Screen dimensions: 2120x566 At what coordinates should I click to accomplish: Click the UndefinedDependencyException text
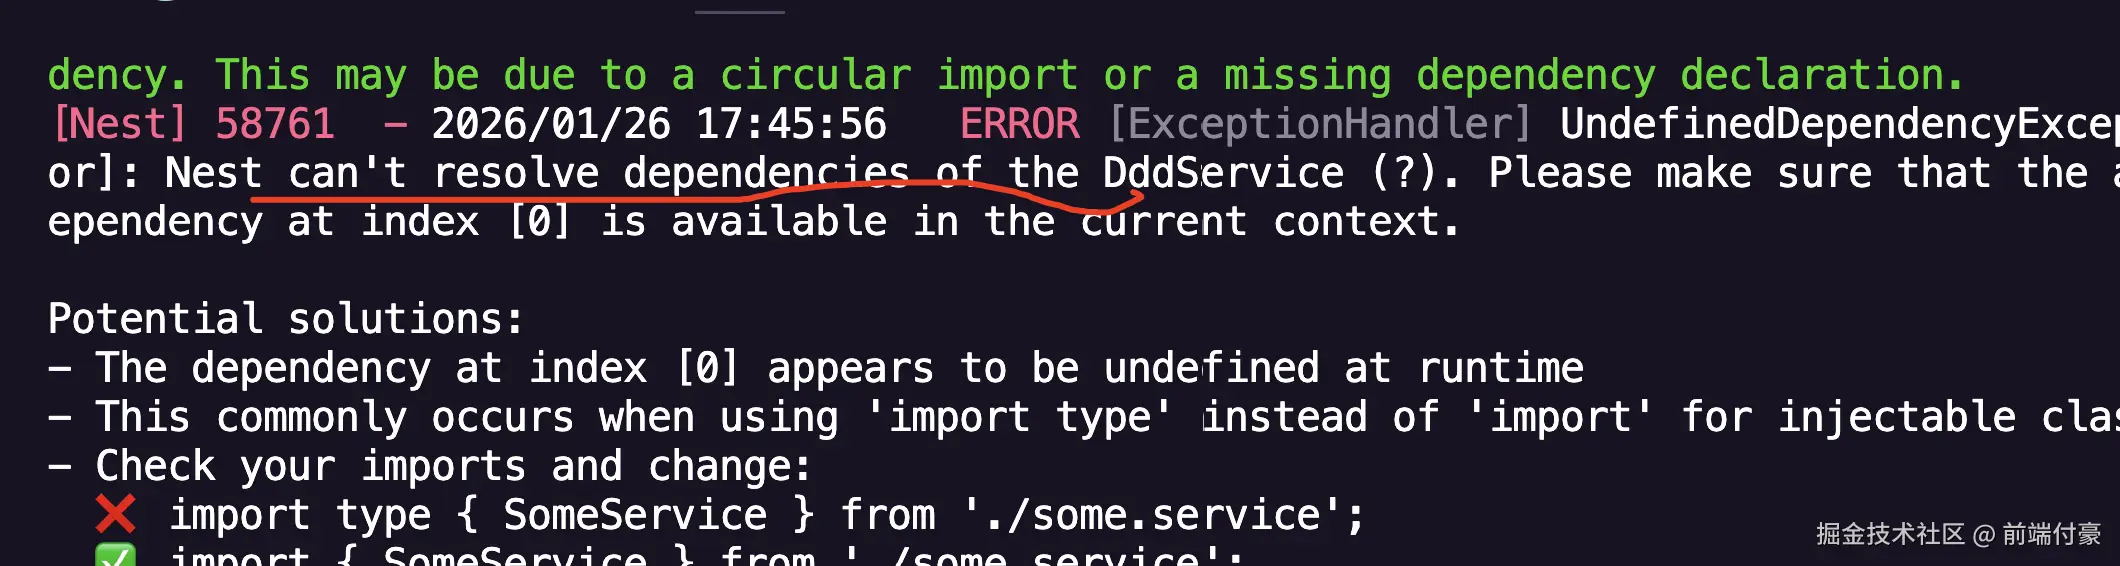pyautogui.click(x=1838, y=124)
